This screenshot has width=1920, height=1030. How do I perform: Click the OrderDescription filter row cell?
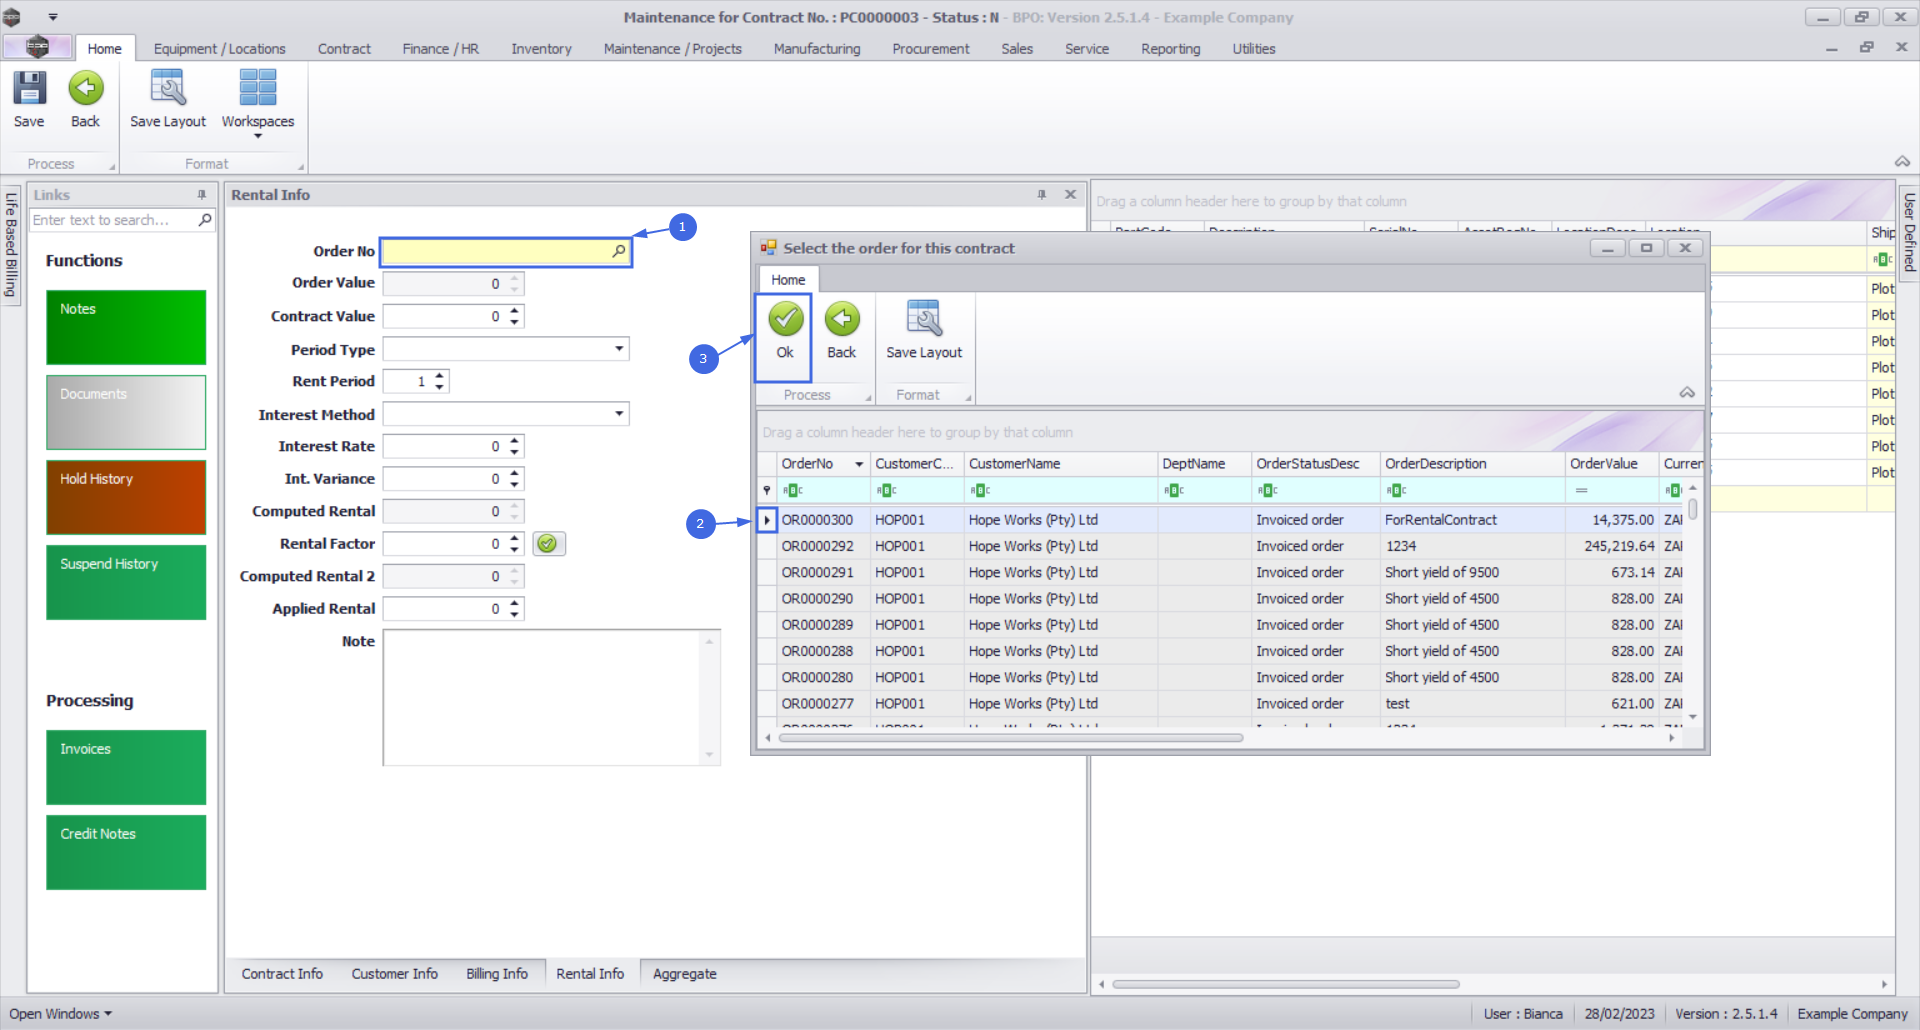click(x=1472, y=490)
